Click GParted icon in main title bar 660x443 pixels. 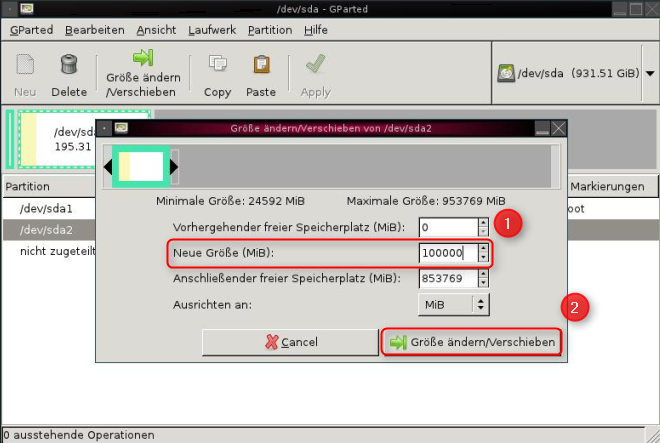pos(27,8)
